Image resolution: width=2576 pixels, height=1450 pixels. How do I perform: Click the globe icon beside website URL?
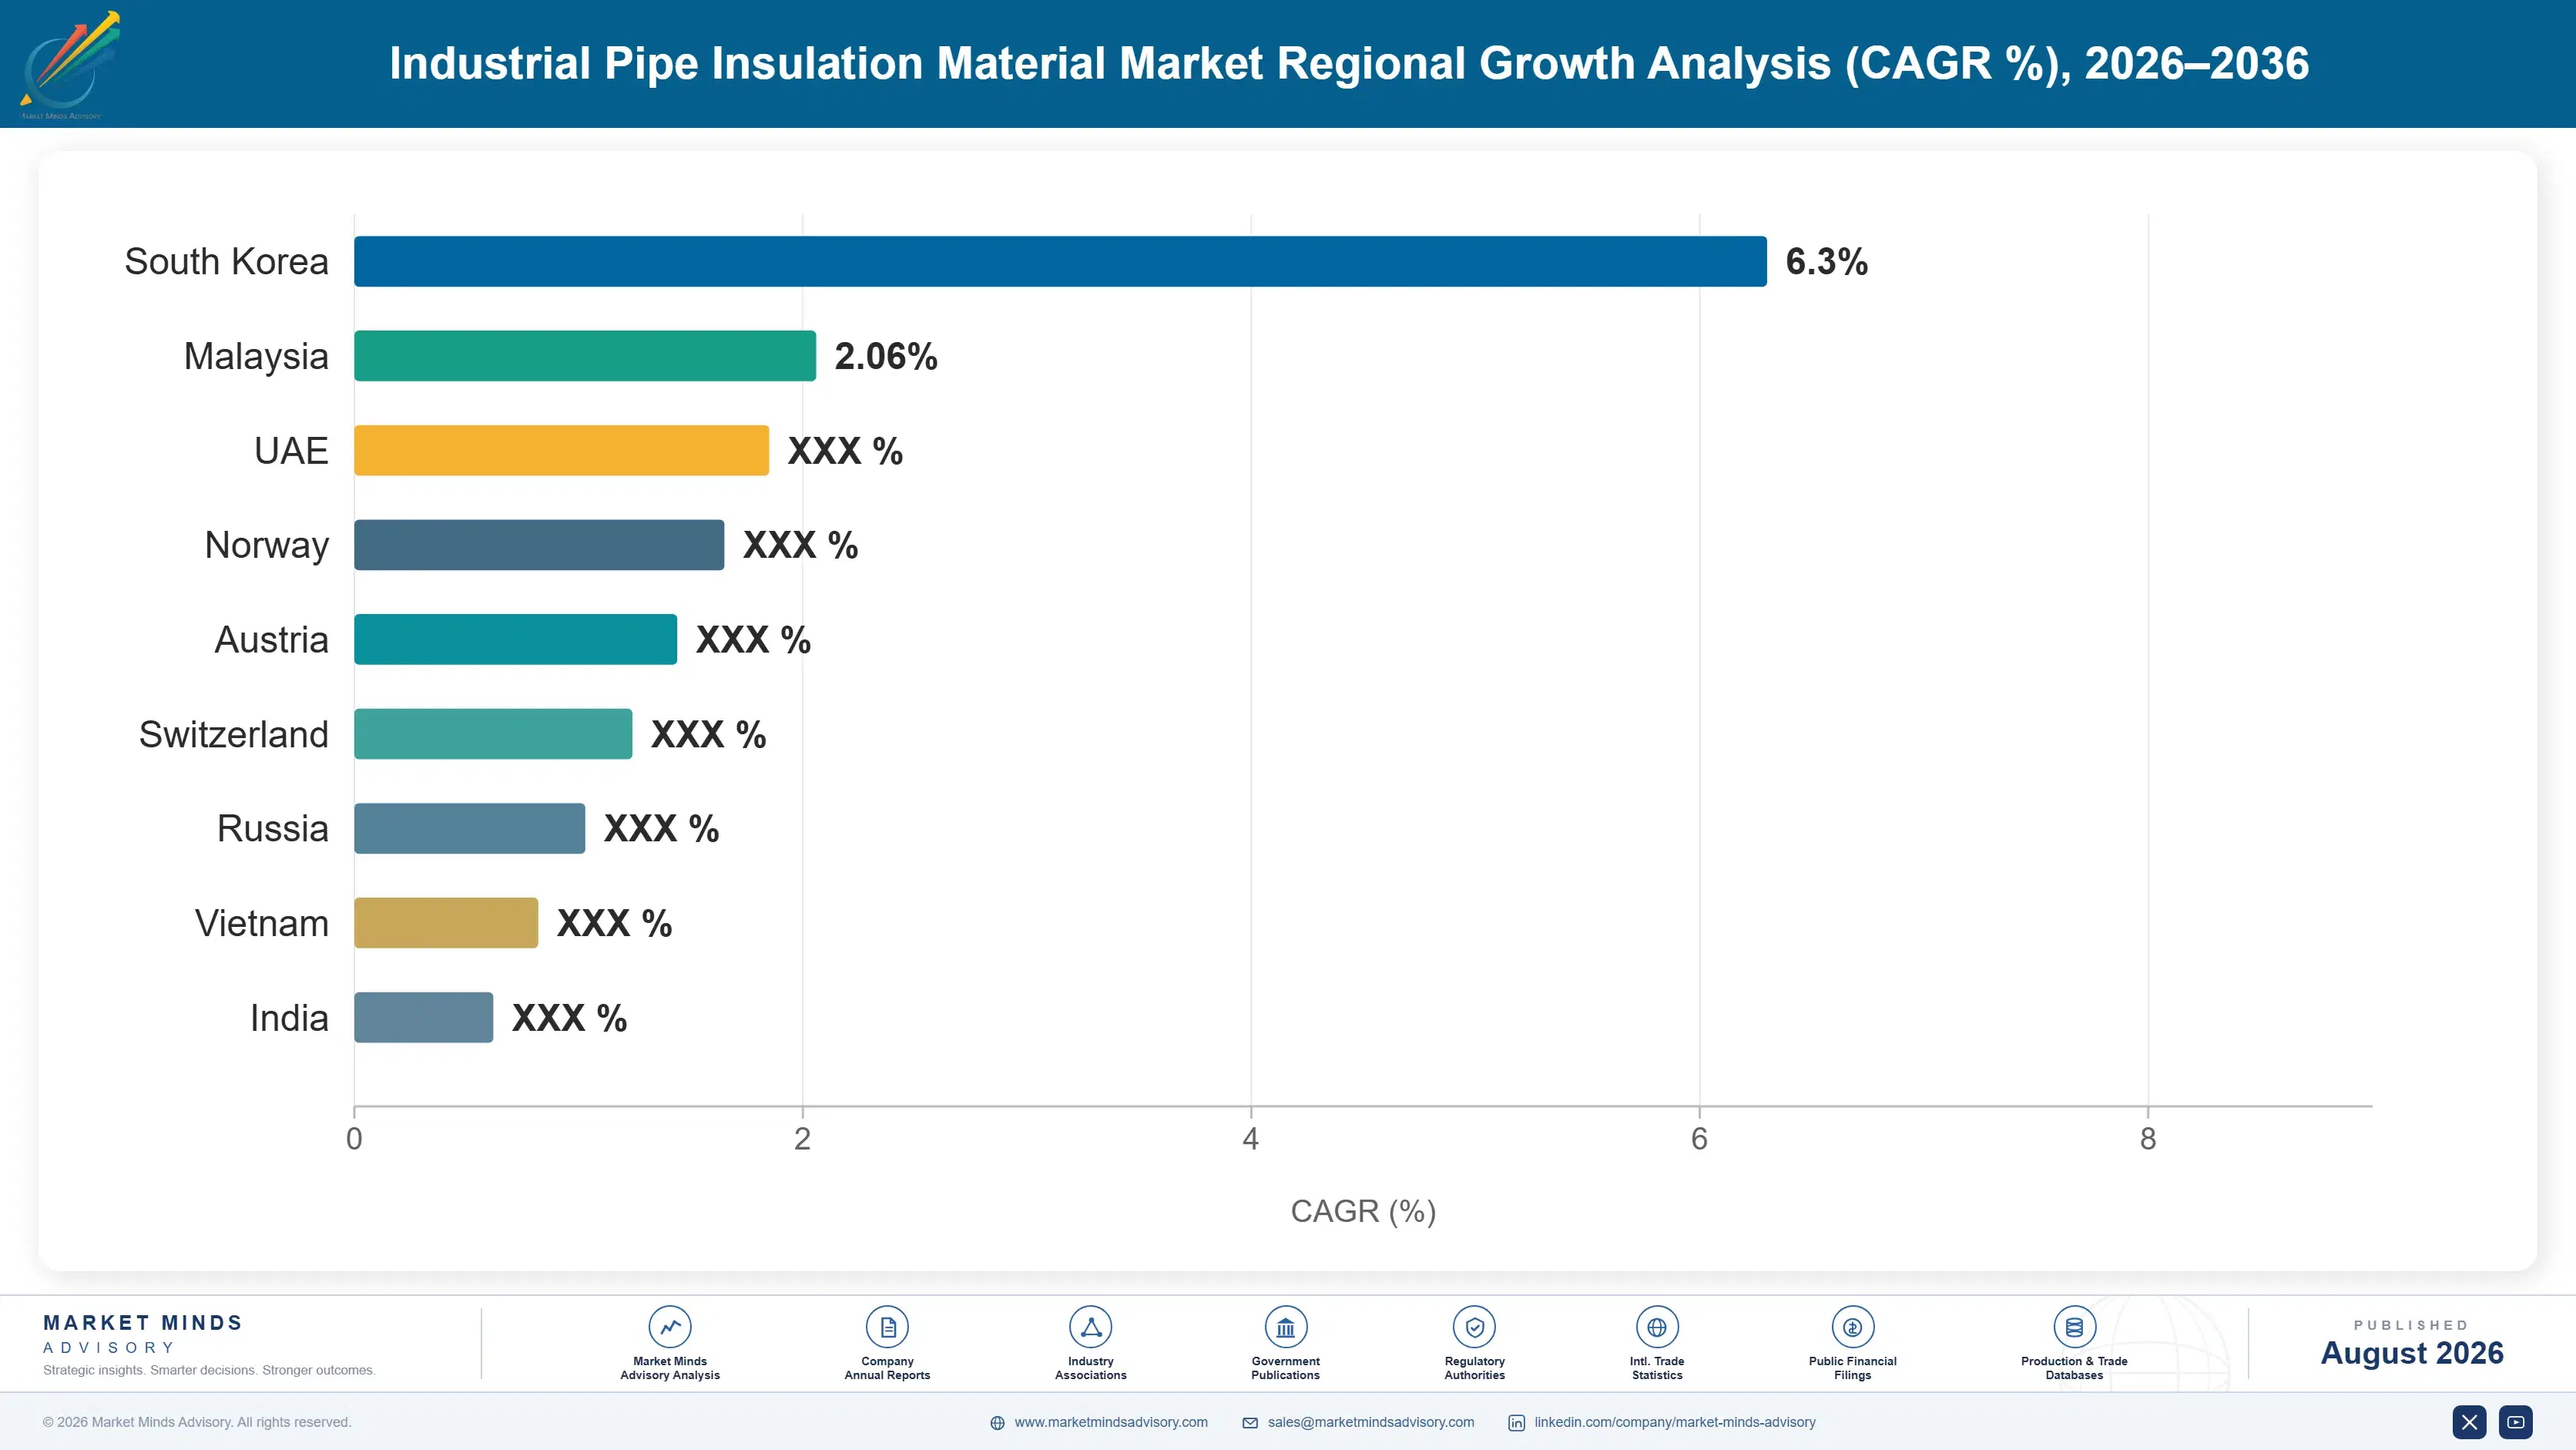997,1423
